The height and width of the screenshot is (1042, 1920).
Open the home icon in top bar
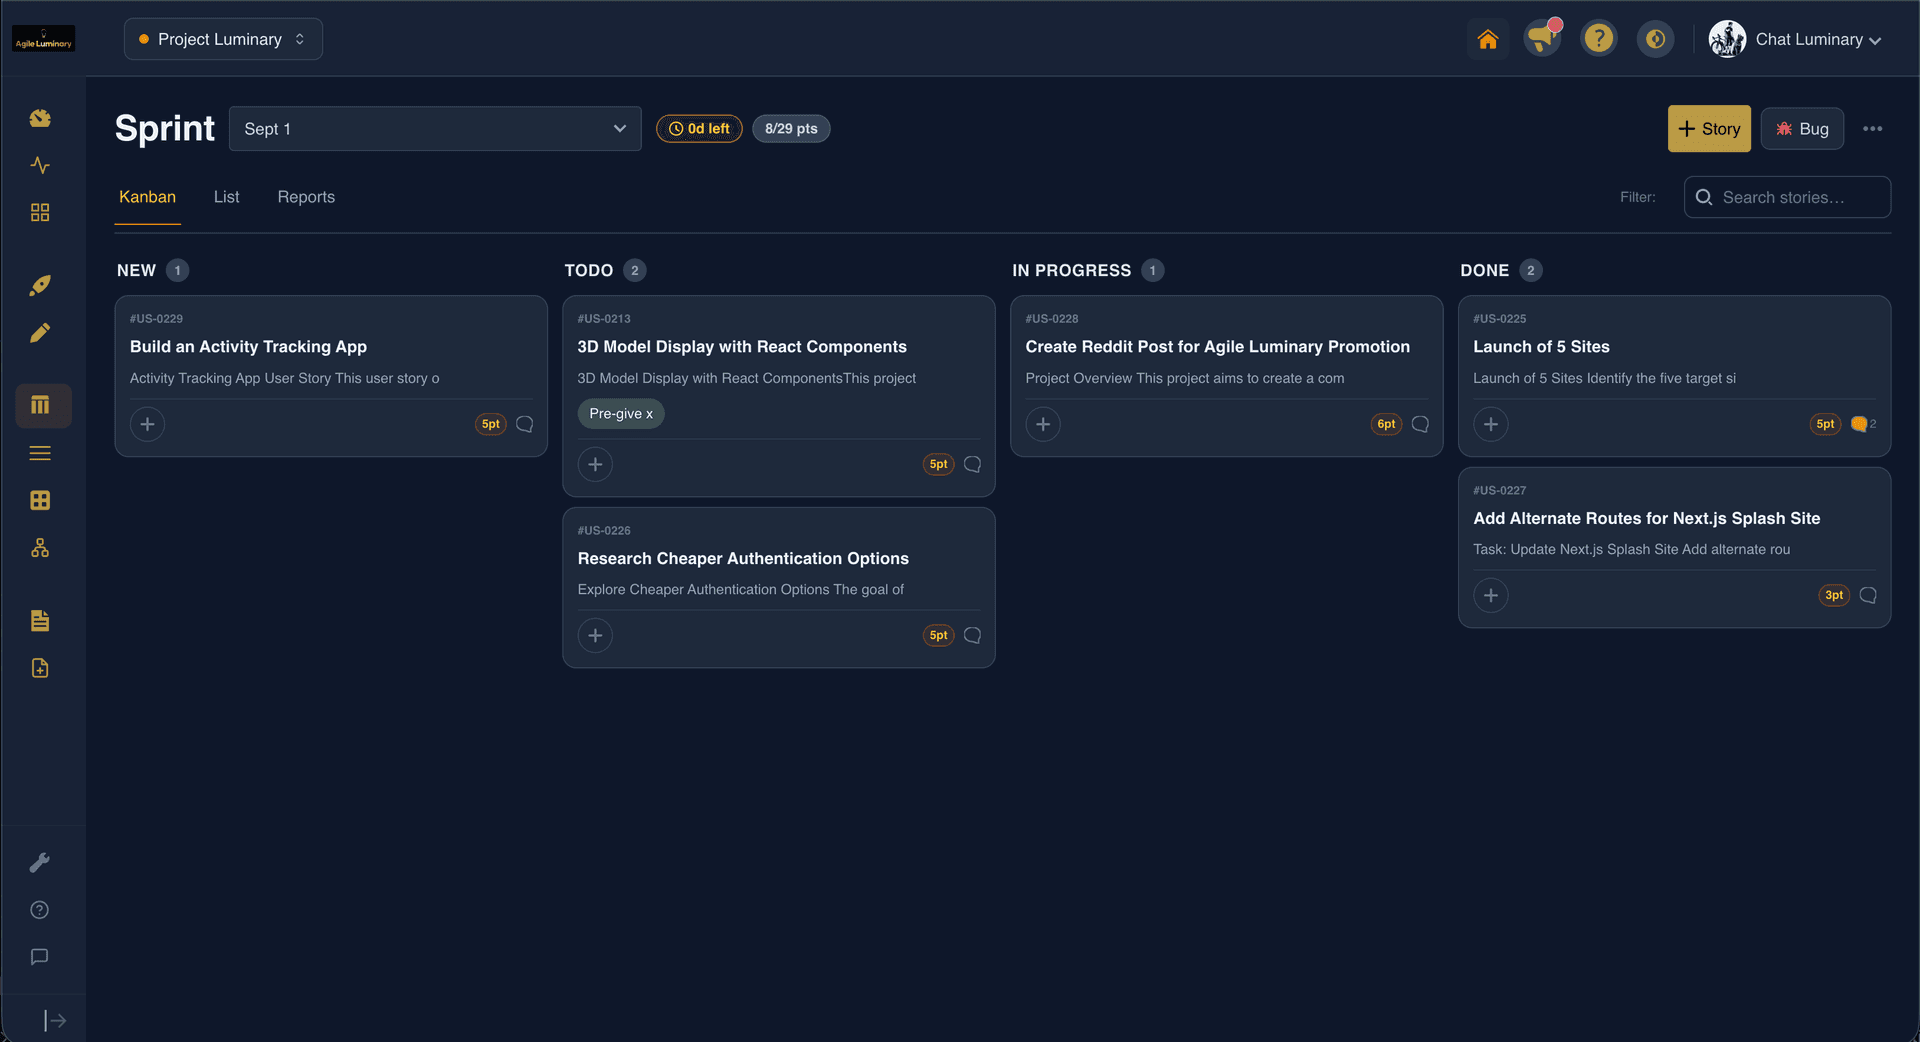coord(1488,39)
